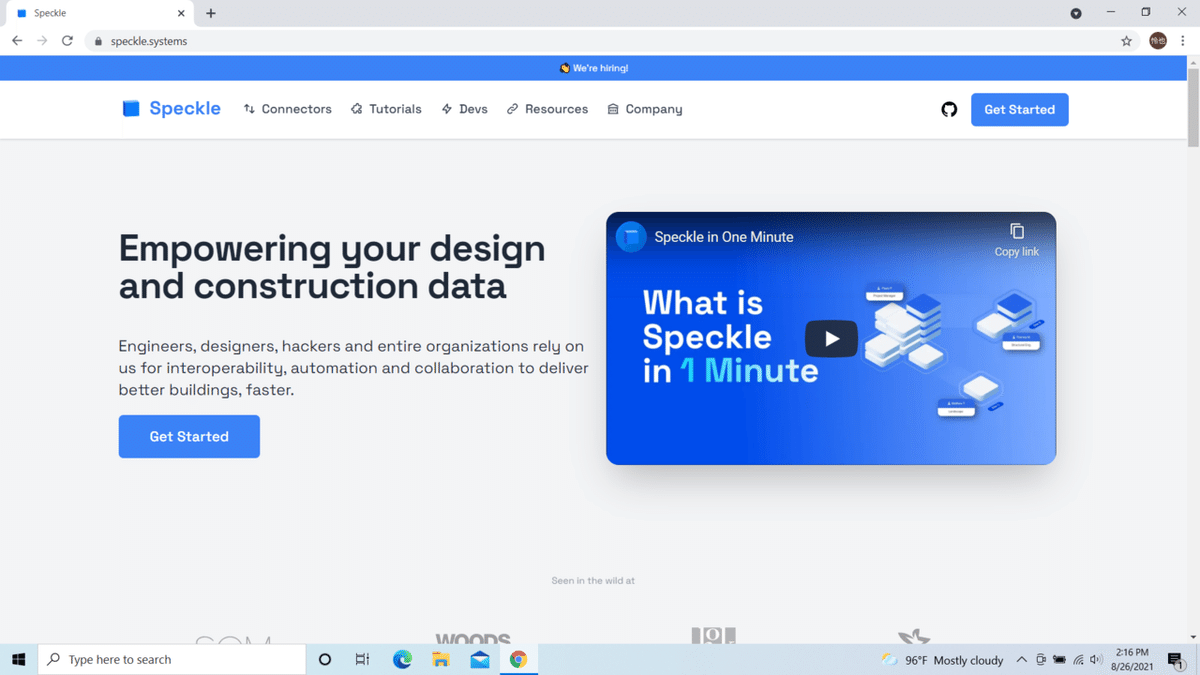Open the Company menu
This screenshot has width=1200, height=675.
[645, 109]
